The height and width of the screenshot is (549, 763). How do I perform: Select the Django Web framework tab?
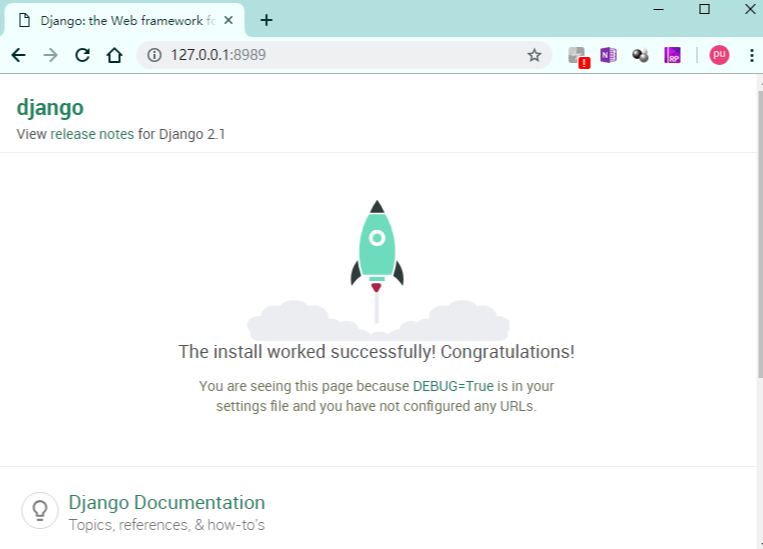pos(124,20)
